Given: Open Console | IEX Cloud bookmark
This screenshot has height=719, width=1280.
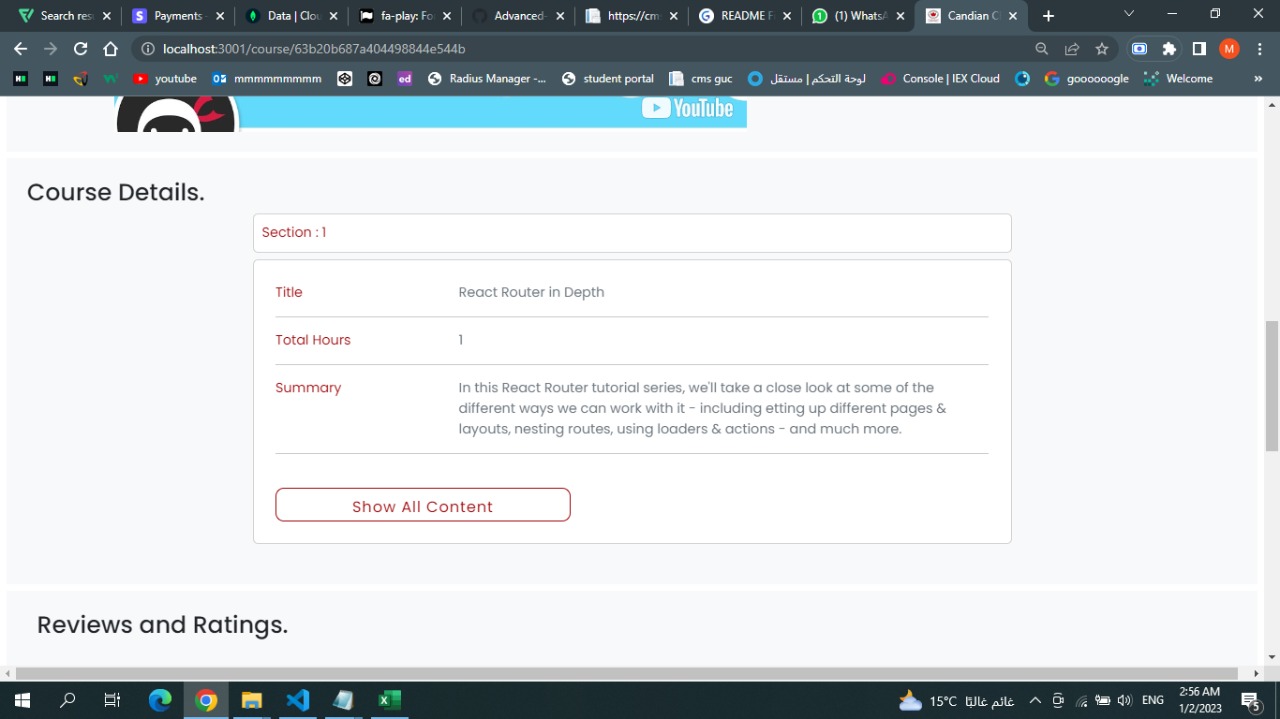Looking at the screenshot, I should pos(940,78).
